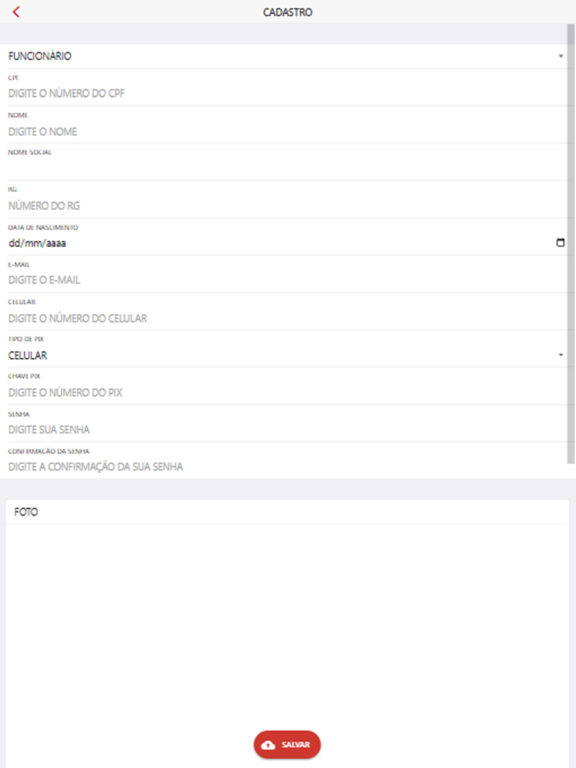Click the Data de Nascimento date field
The width and height of the screenshot is (576, 768).
click(279, 243)
